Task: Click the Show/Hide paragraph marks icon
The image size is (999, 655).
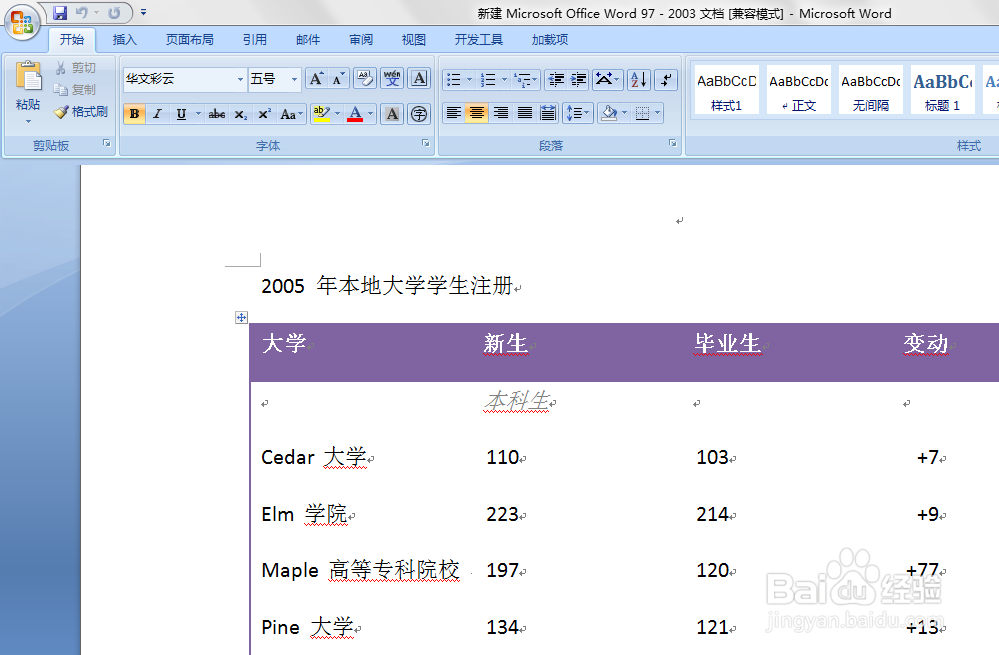Action: 664,78
